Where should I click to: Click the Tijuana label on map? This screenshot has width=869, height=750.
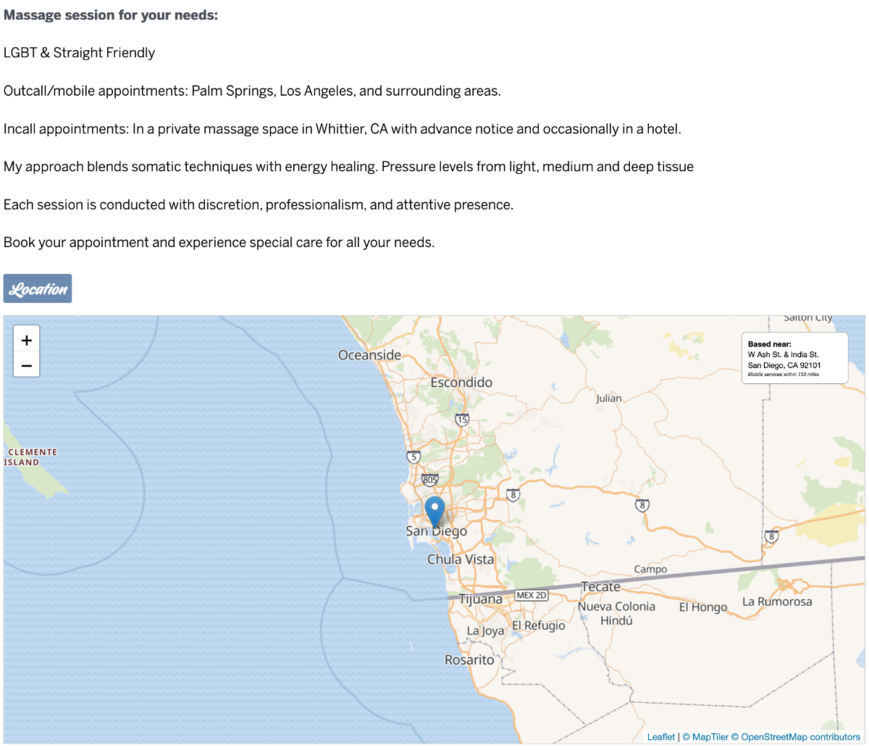pyautogui.click(x=480, y=599)
